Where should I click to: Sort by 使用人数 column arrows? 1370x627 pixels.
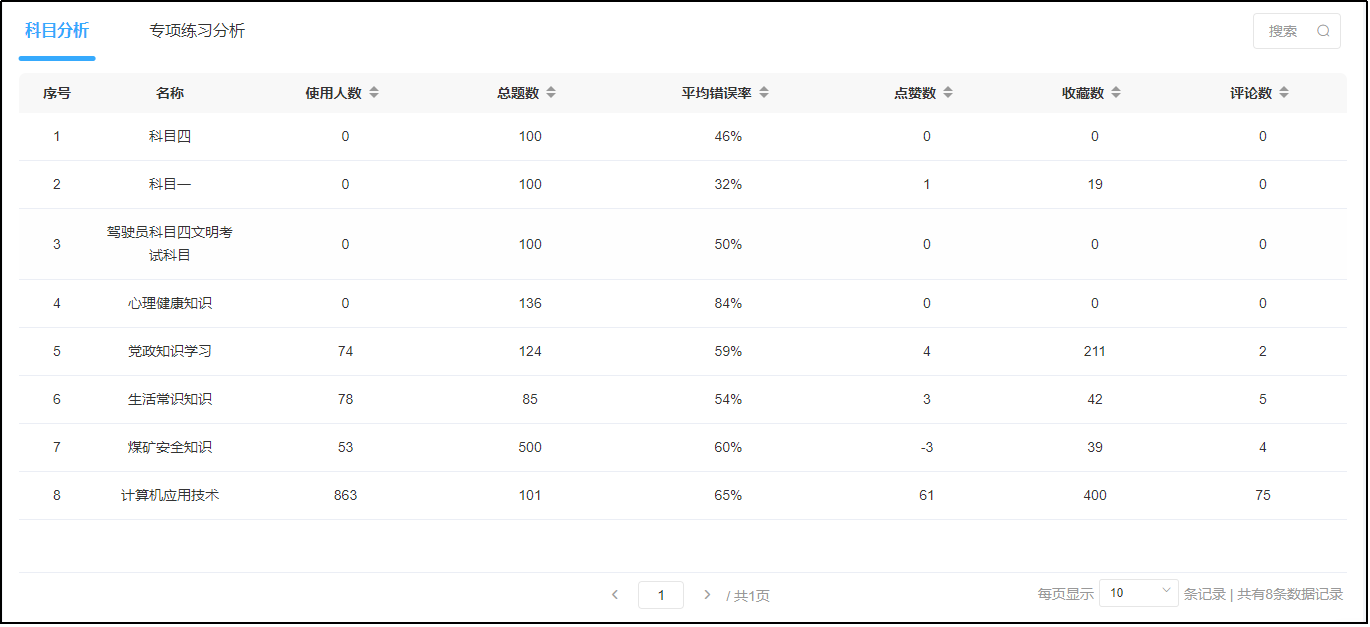pyautogui.click(x=374, y=93)
